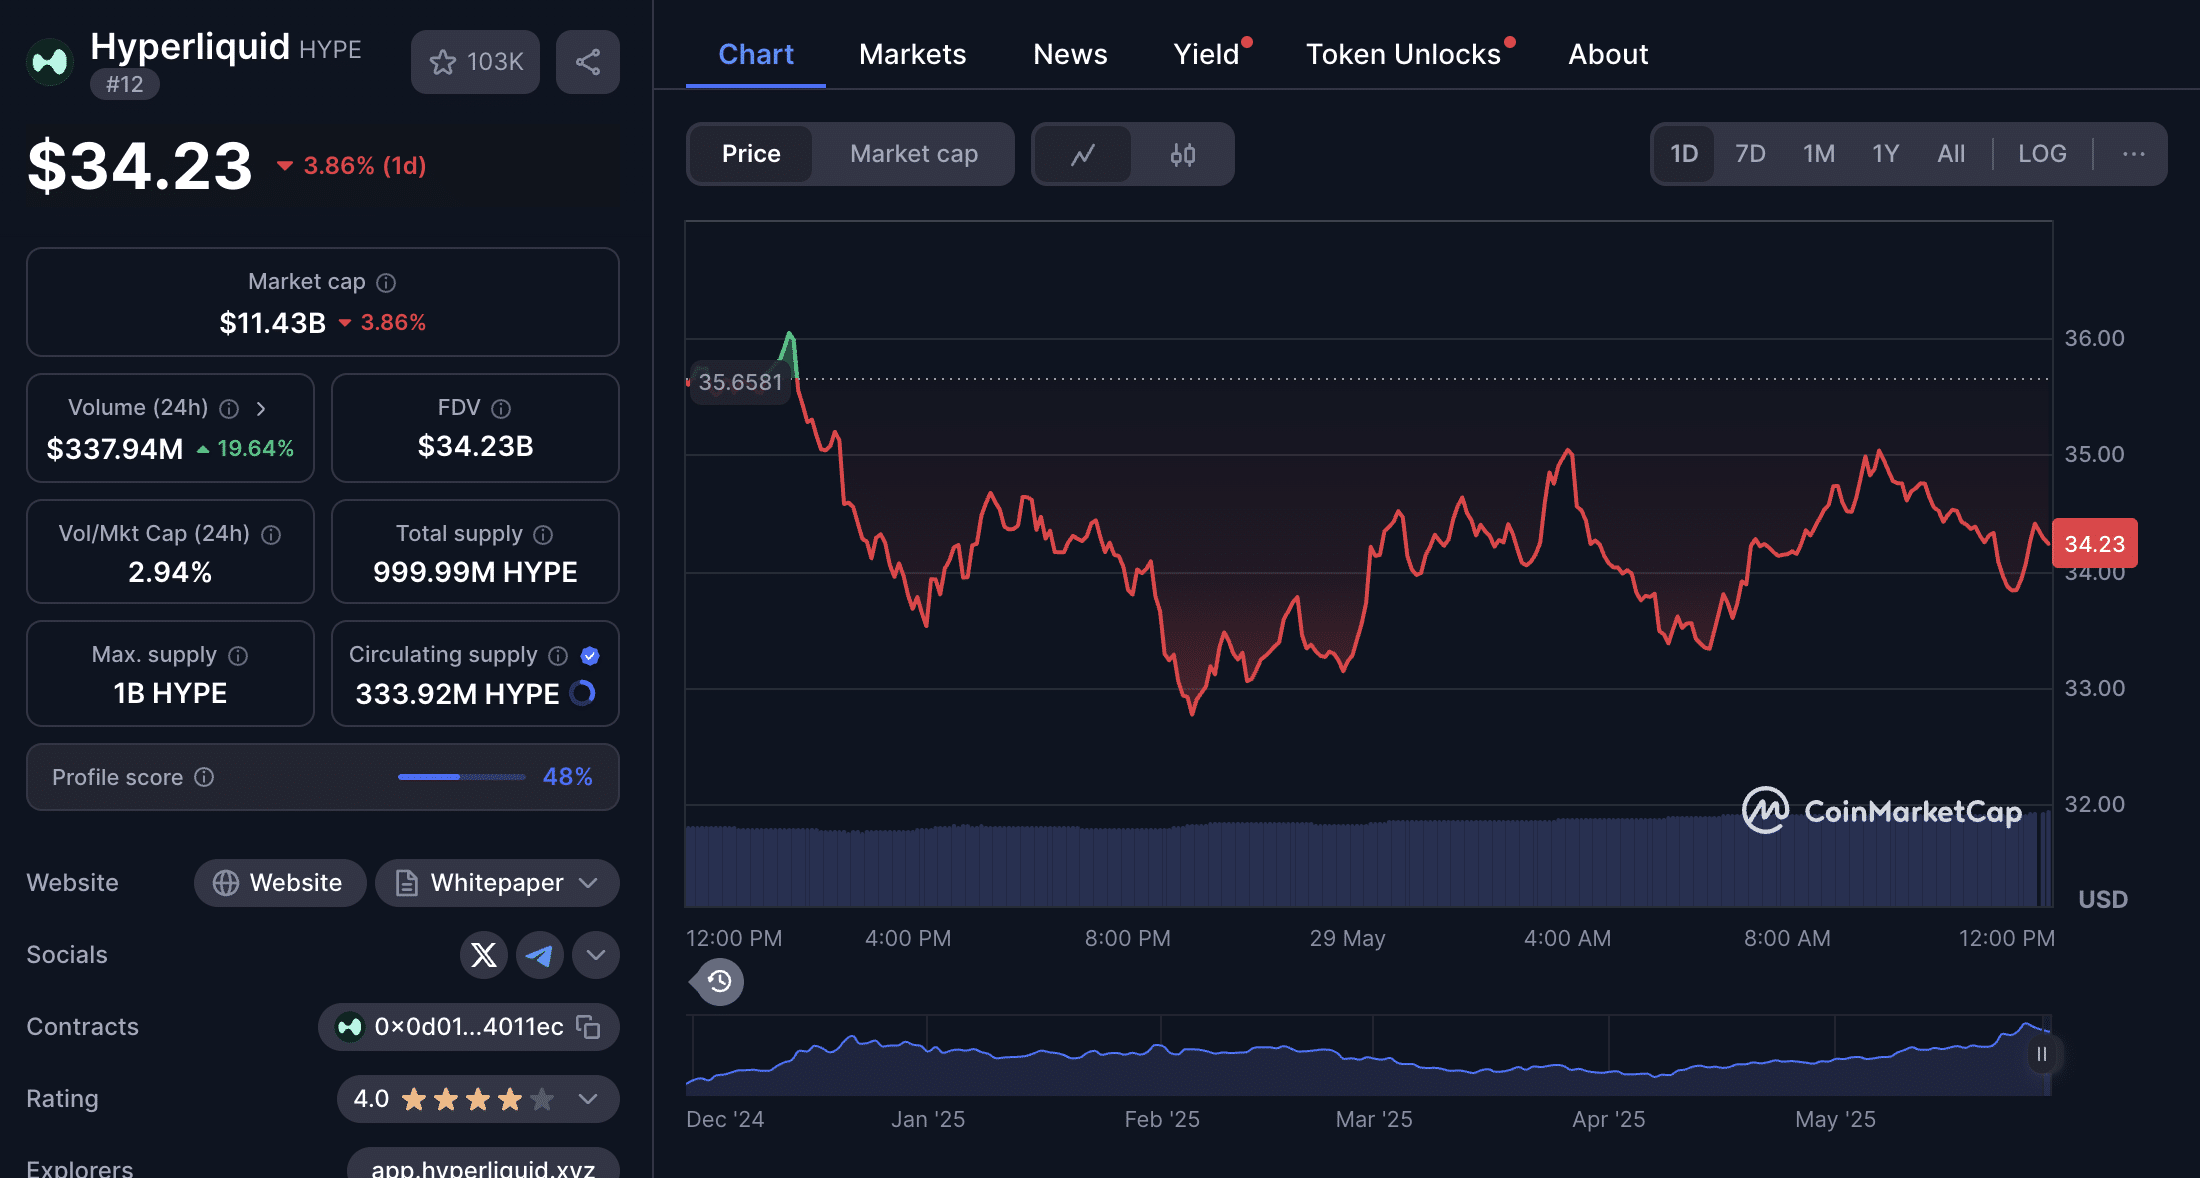Click the chart history clock icon

tap(719, 981)
